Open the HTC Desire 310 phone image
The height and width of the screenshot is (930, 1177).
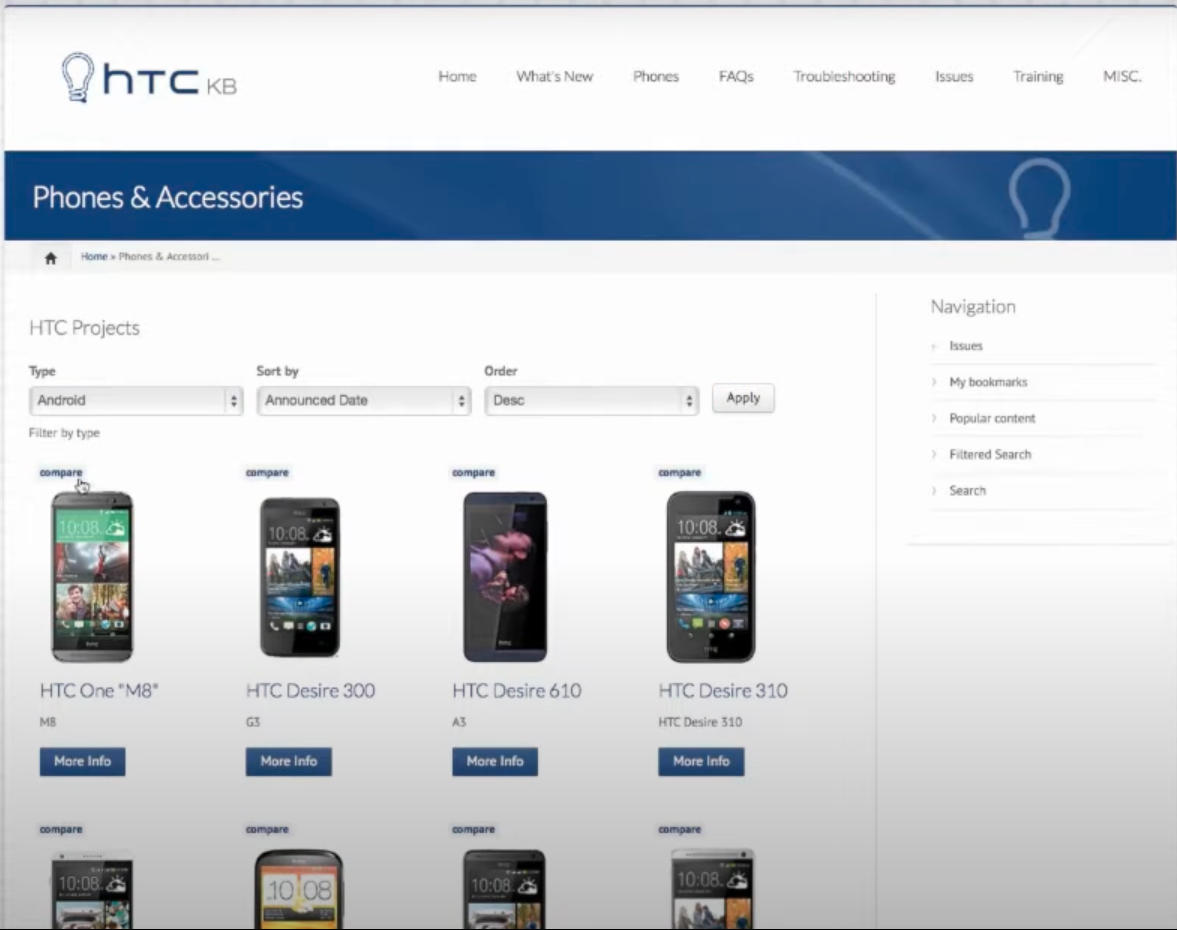click(711, 576)
